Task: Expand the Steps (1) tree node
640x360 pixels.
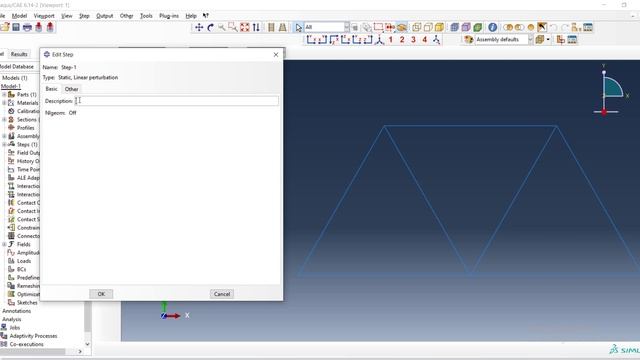Action: click(4, 144)
